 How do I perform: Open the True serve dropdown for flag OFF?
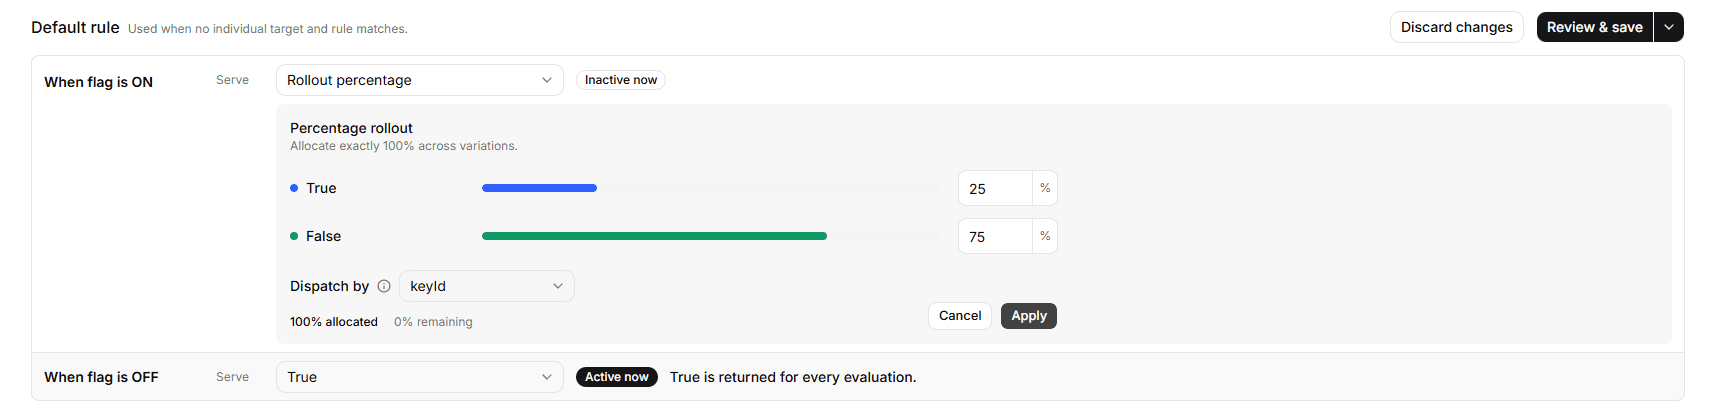click(420, 377)
